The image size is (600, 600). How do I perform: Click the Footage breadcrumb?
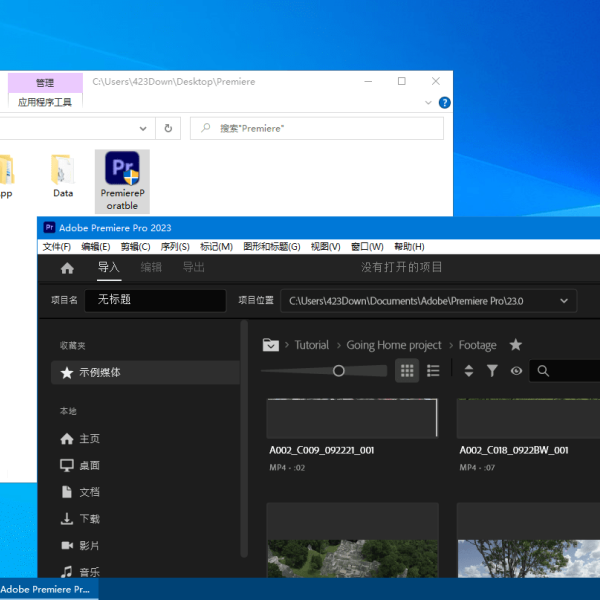click(x=478, y=345)
